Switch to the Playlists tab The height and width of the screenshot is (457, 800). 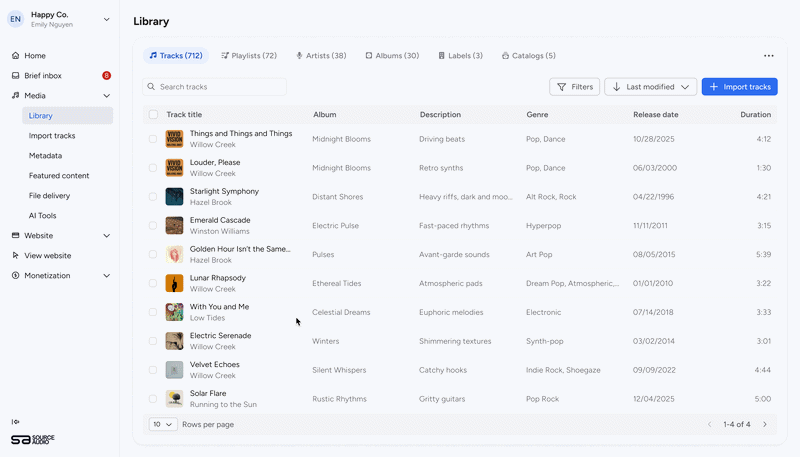tap(249, 56)
